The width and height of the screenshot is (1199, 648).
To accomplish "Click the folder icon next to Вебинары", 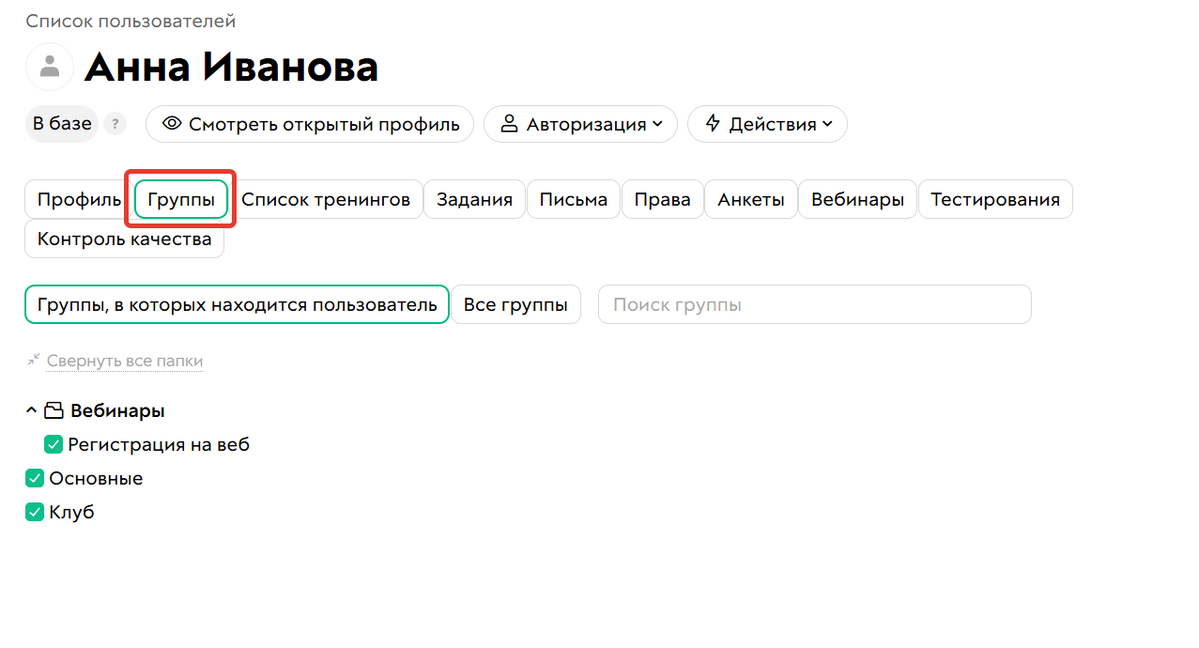I will pyautogui.click(x=55, y=410).
